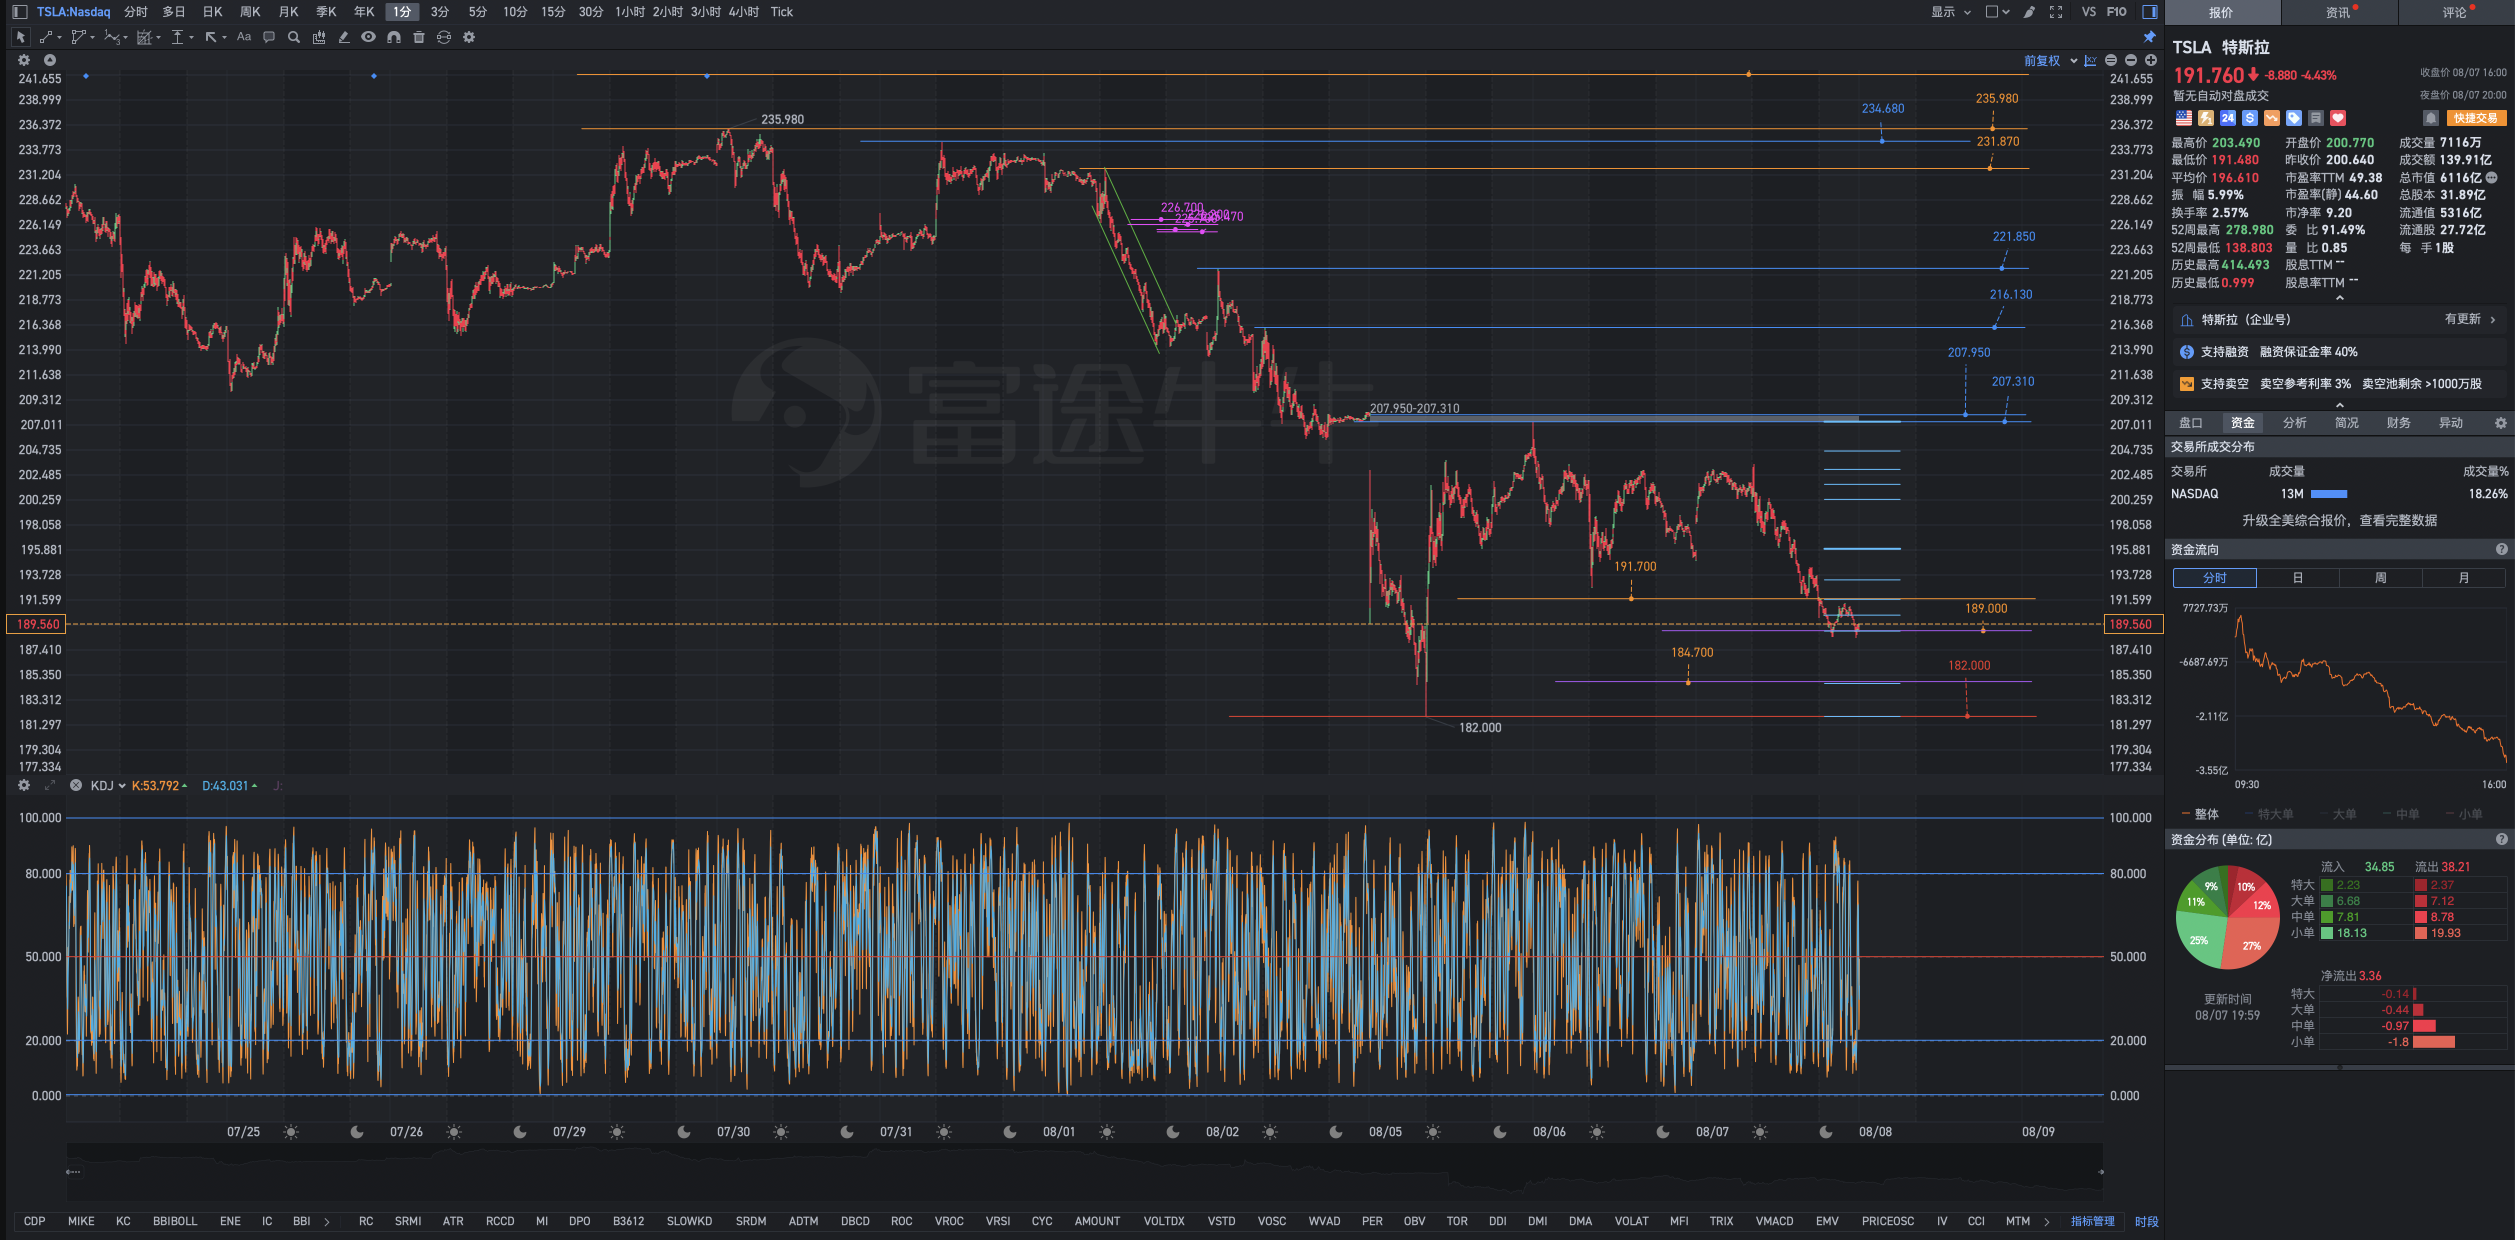Toggle the red heart favorite icon
The height and width of the screenshot is (1240, 2515).
(x=2338, y=118)
